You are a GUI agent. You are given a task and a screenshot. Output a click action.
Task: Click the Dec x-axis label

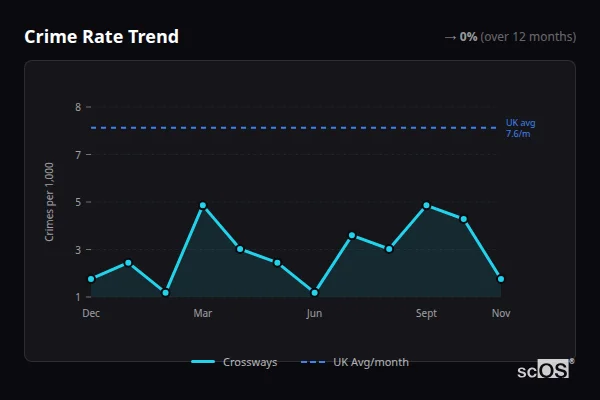pyautogui.click(x=91, y=313)
